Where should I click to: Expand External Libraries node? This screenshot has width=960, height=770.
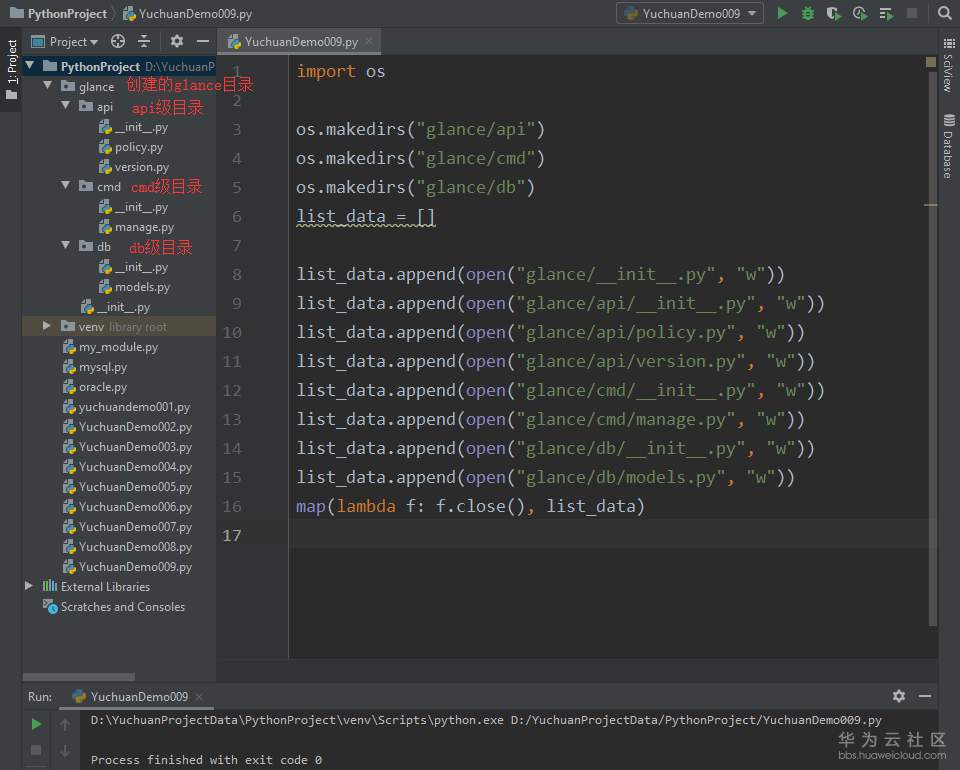pos(30,587)
